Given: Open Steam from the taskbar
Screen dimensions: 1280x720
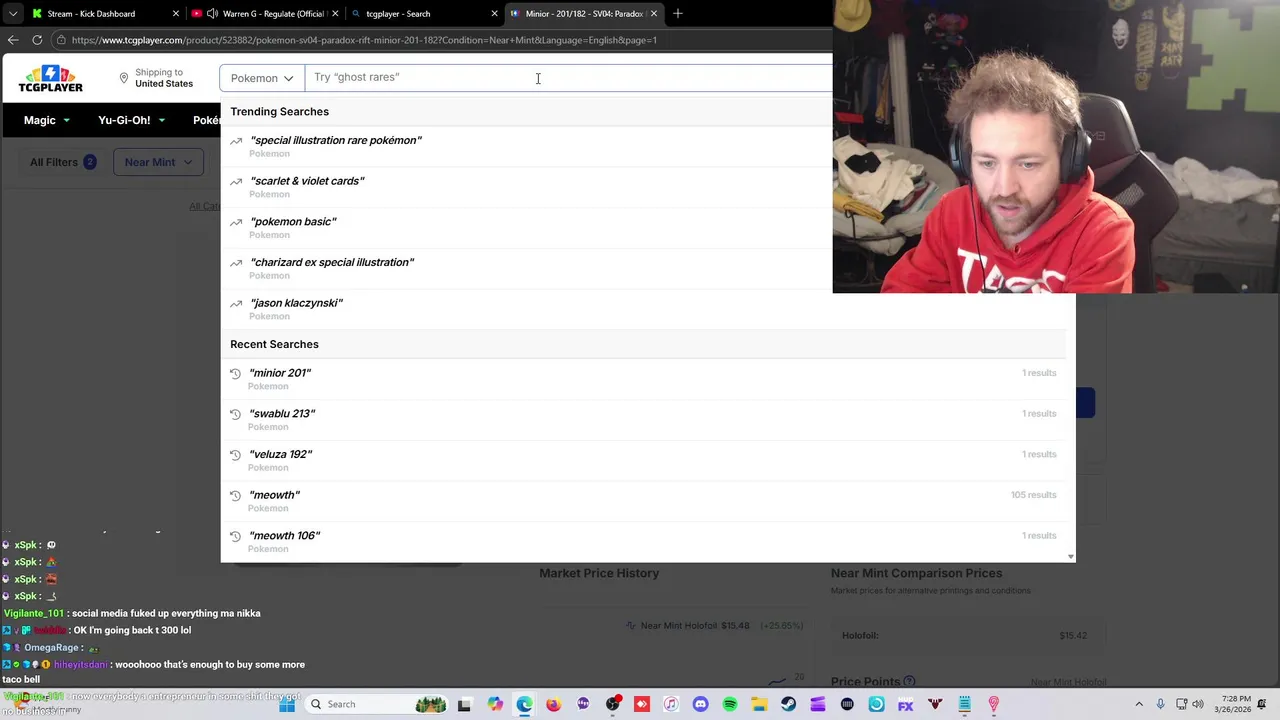Looking at the screenshot, I should point(788,704).
